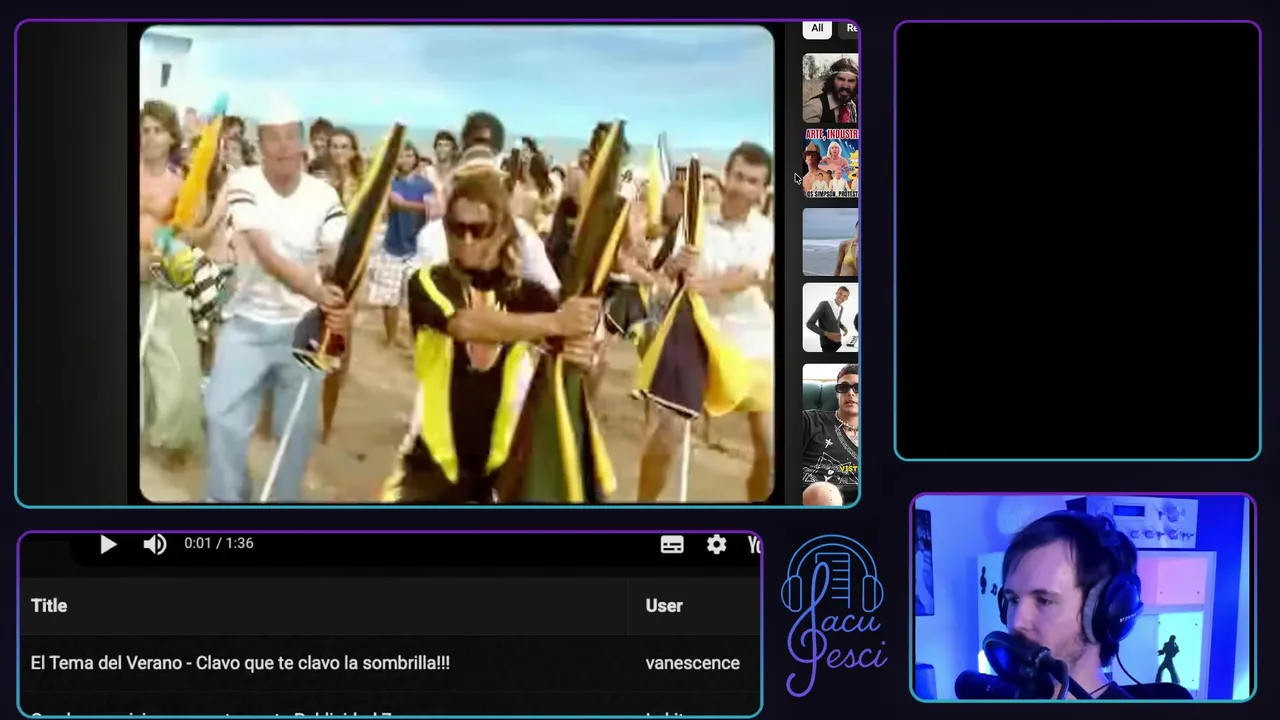
Task: Click the play button in the player
Action: pyautogui.click(x=108, y=544)
